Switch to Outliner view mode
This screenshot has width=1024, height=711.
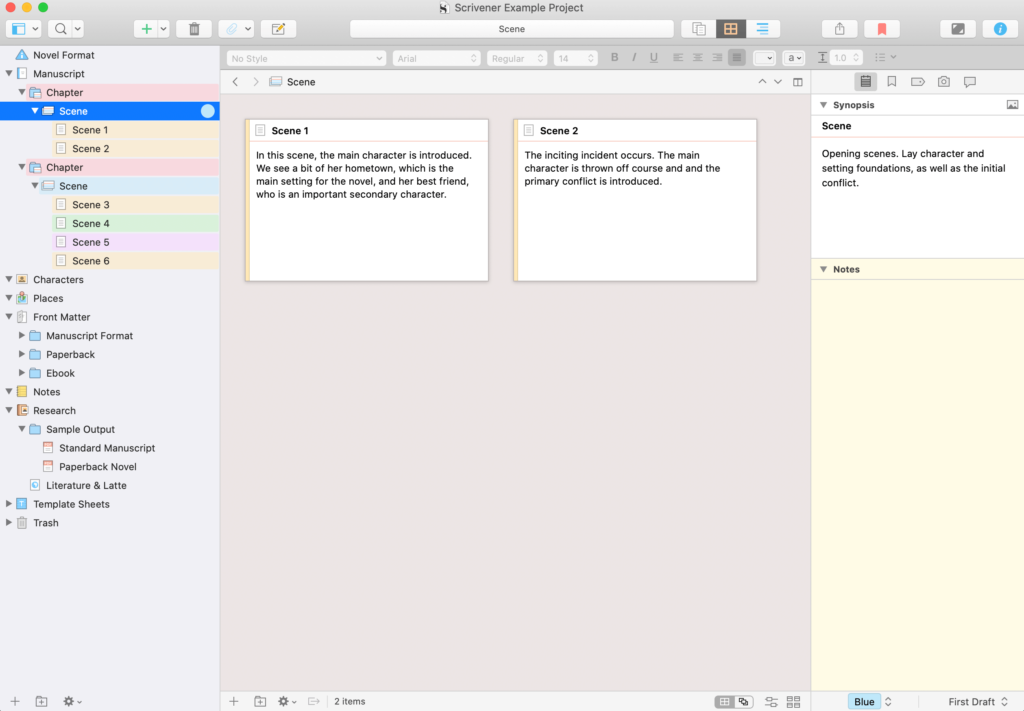[762, 29]
